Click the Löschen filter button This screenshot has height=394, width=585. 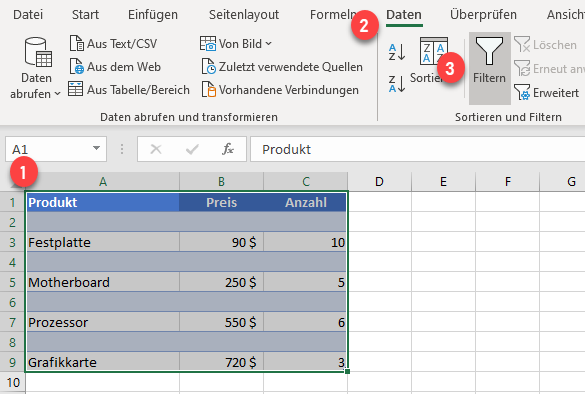click(x=545, y=45)
